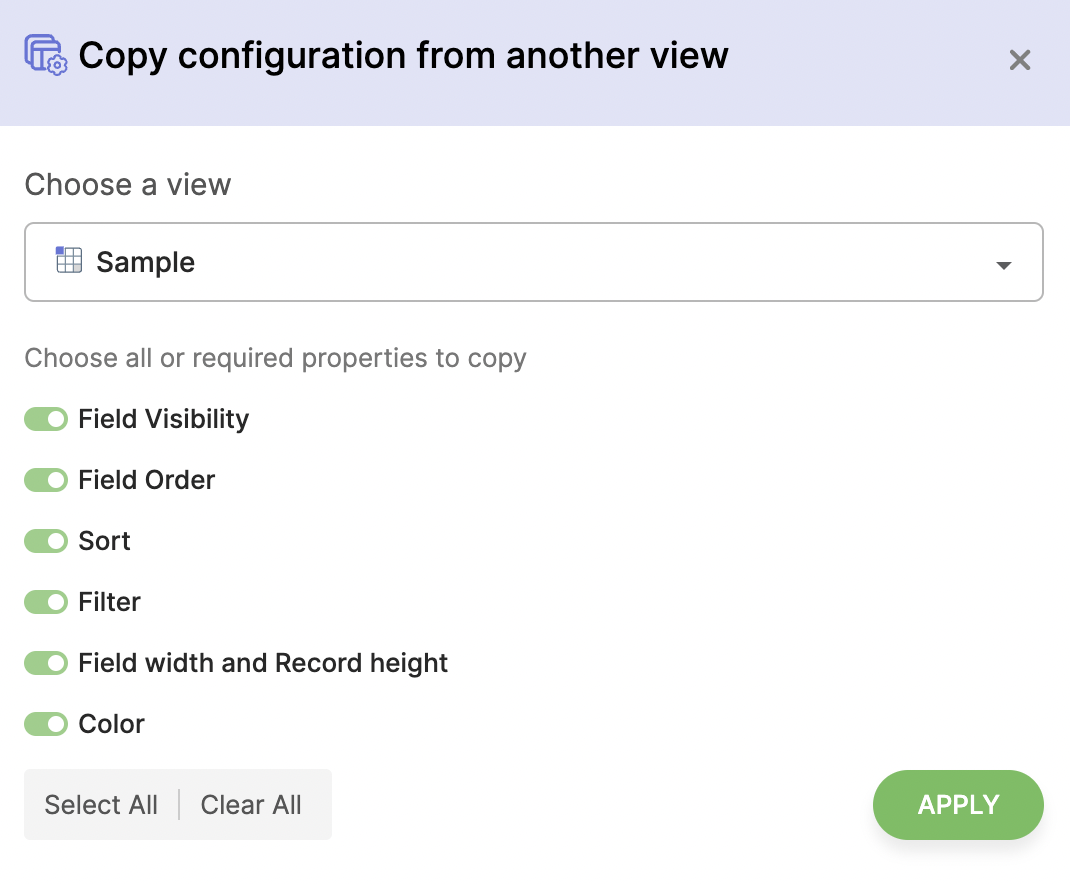Click the Field Order text label
The height and width of the screenshot is (884, 1070).
point(147,480)
